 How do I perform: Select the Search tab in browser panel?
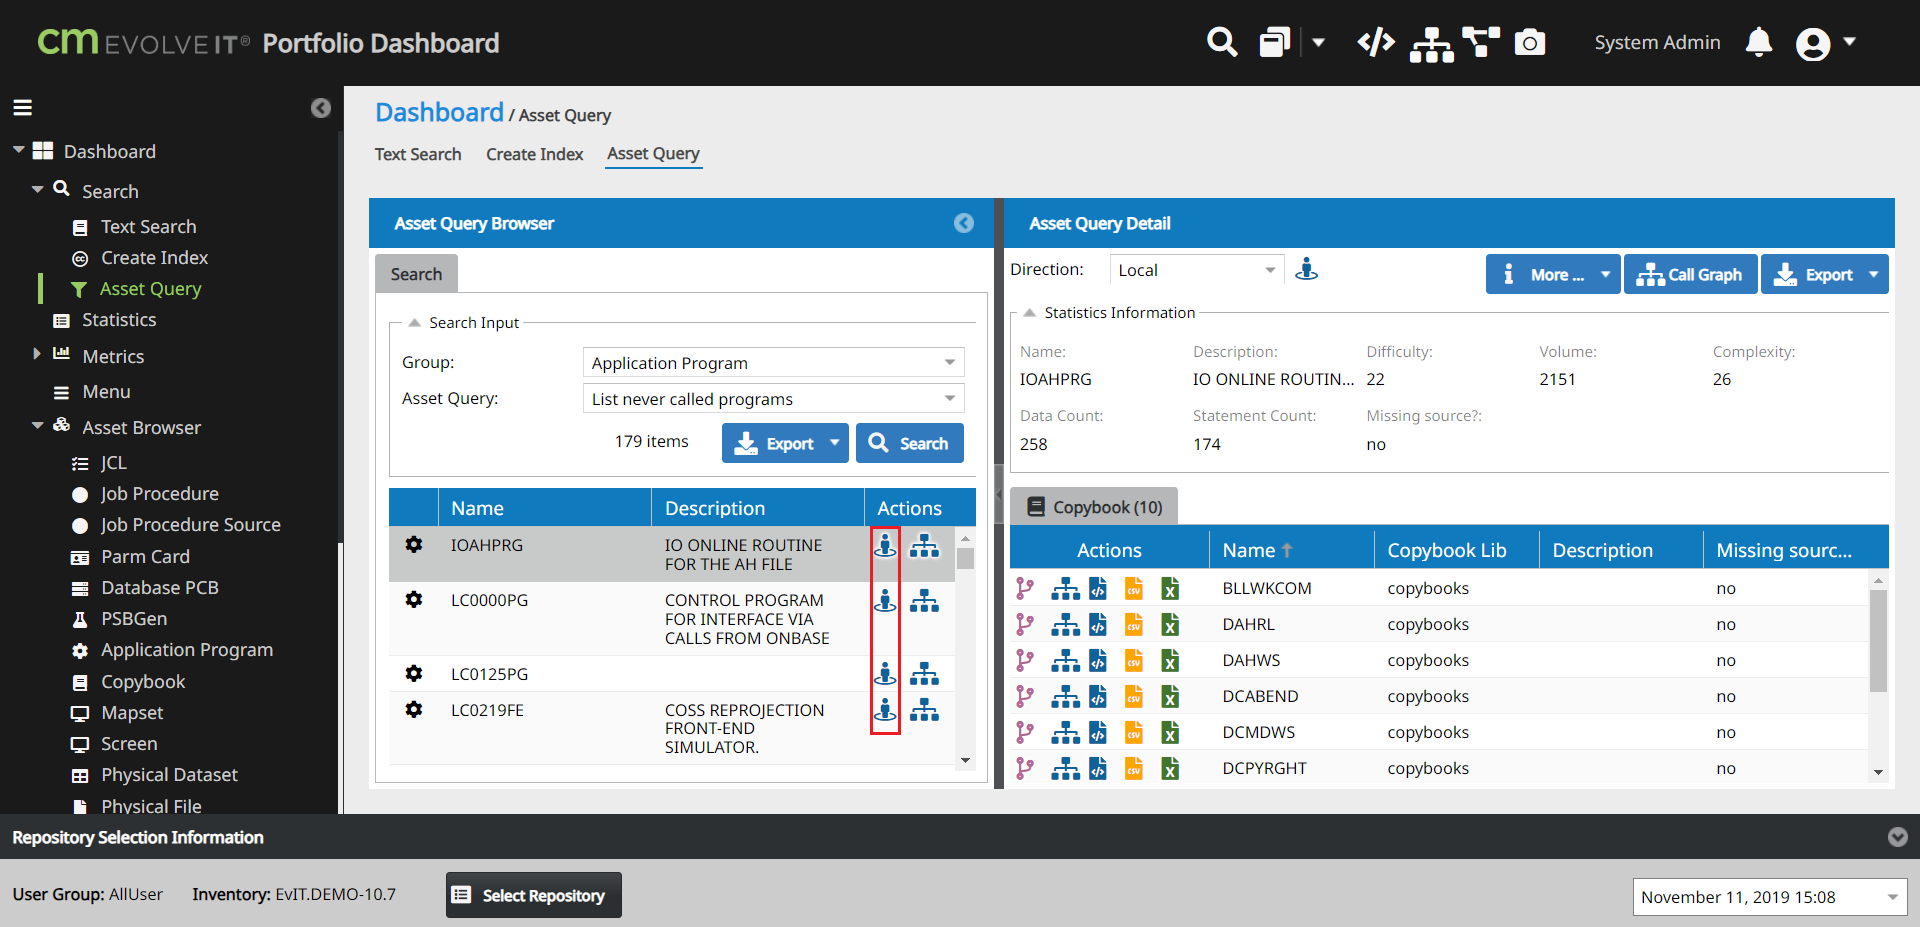click(x=416, y=274)
